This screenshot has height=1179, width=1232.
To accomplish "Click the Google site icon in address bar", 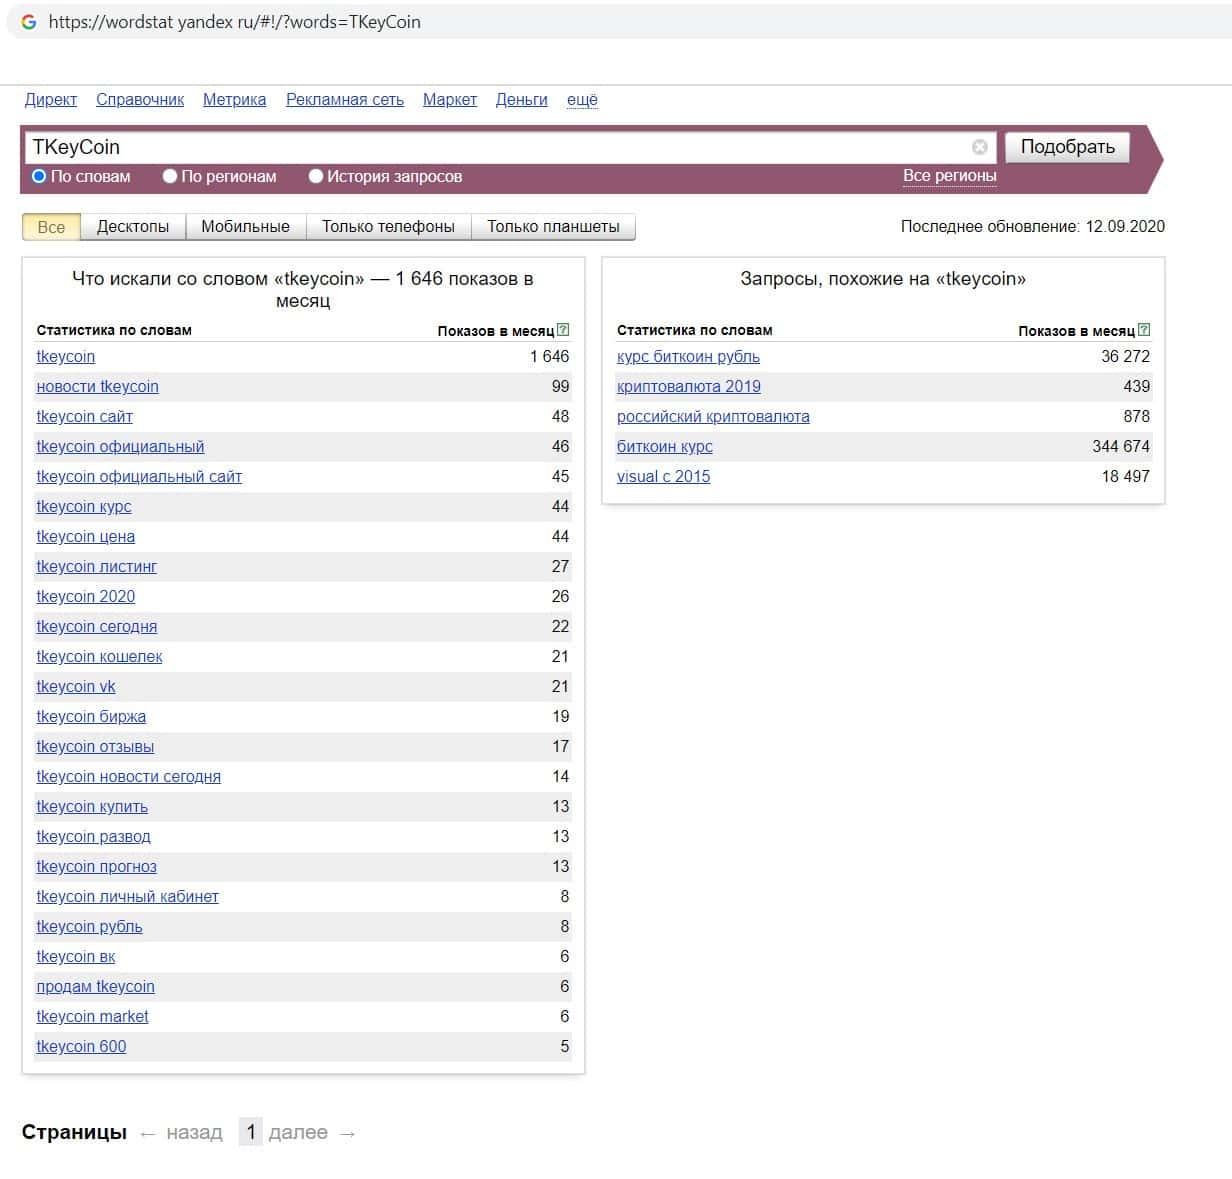I will [29, 22].
